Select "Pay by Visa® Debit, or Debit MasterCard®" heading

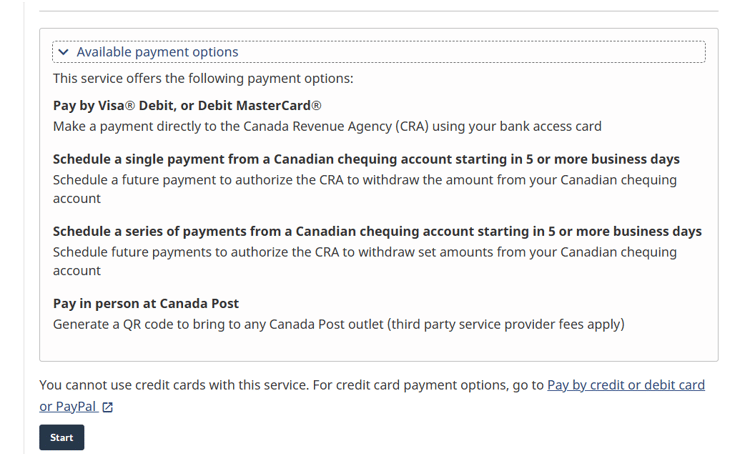pos(187,105)
